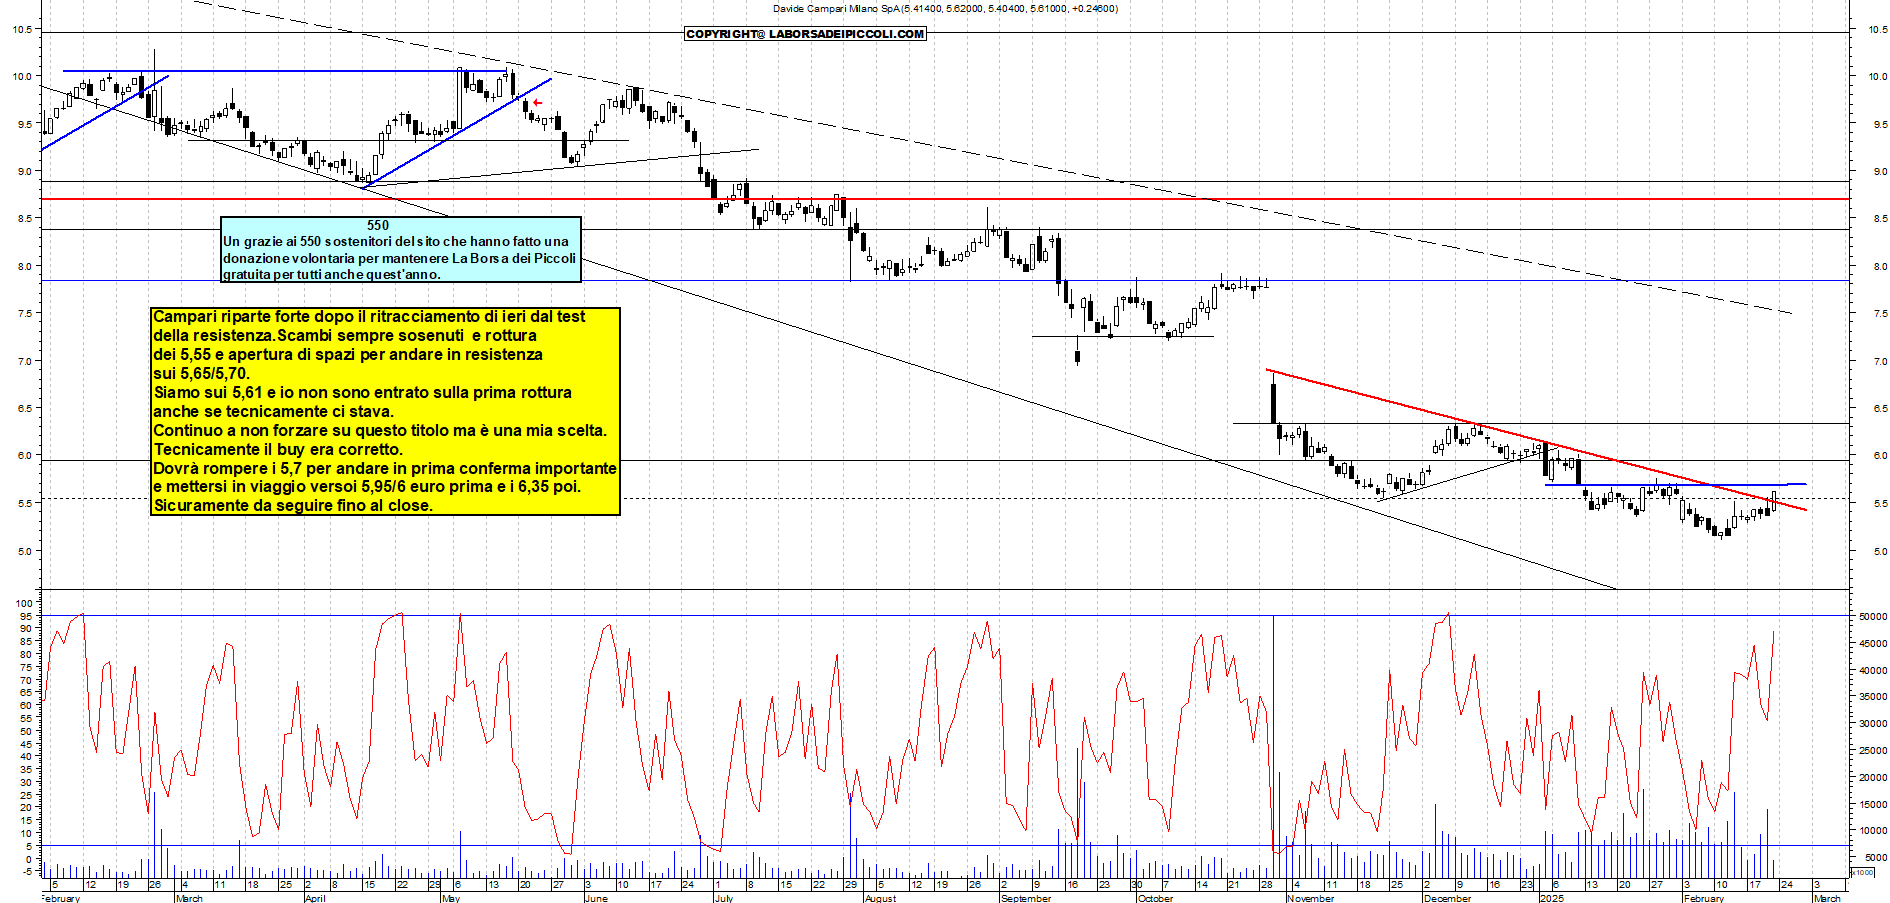Viewport: 1890px width, 903px height.
Task: Click the small red arrow annotation near May candles
Action: click(537, 102)
